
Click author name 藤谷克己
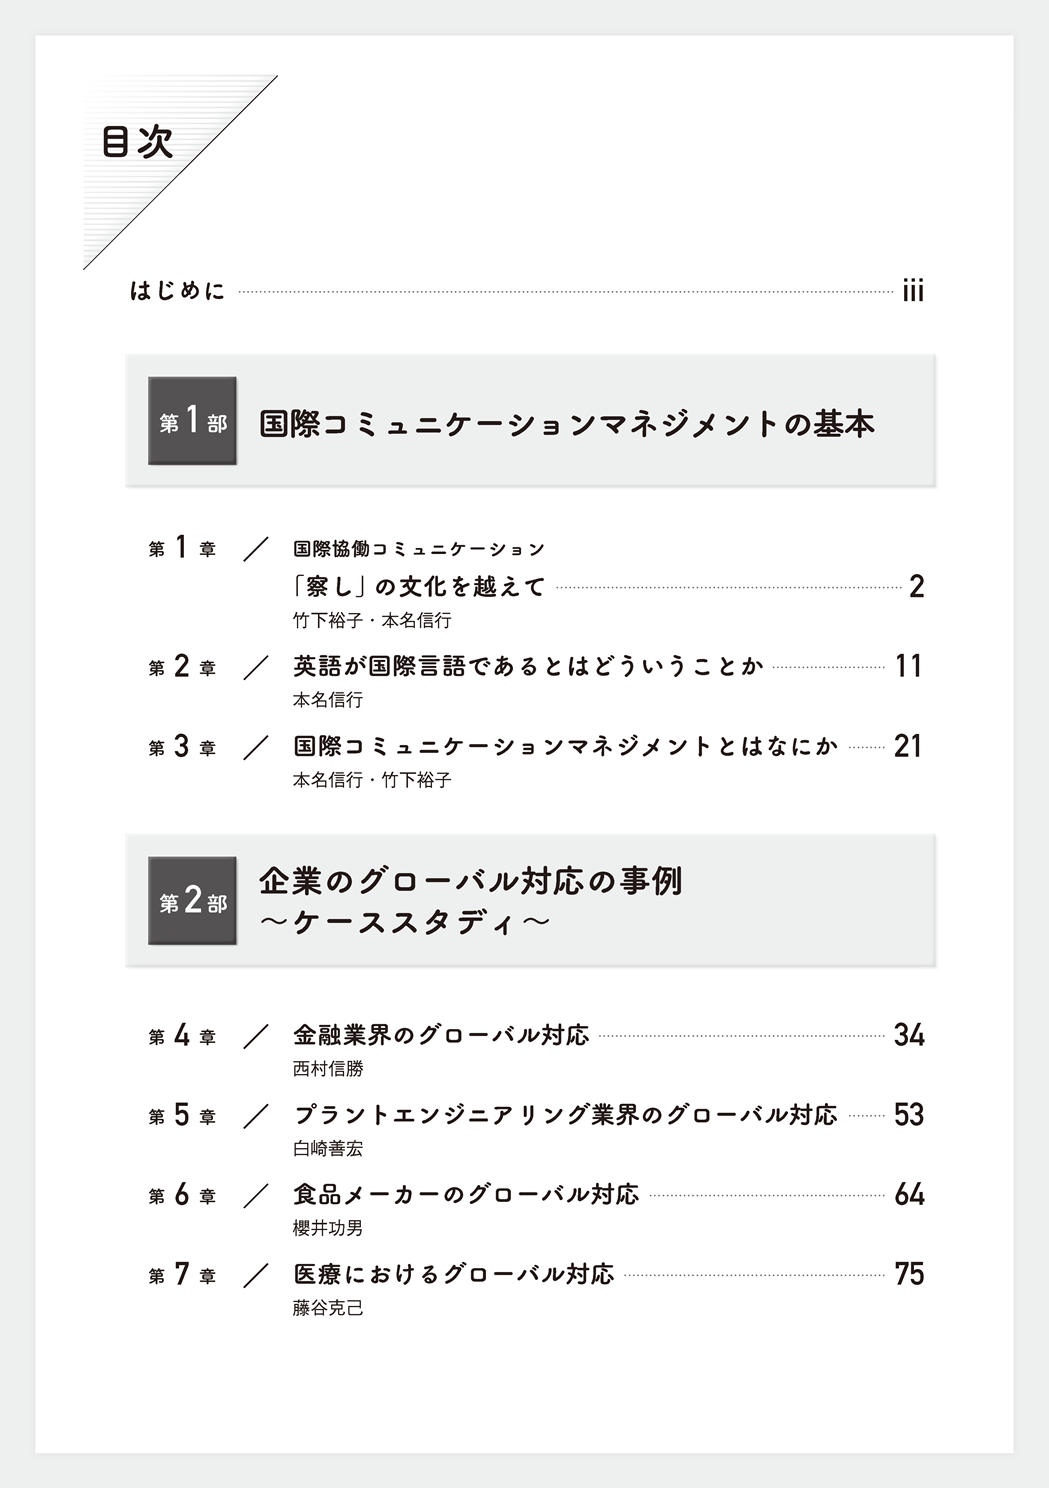(x=328, y=1308)
